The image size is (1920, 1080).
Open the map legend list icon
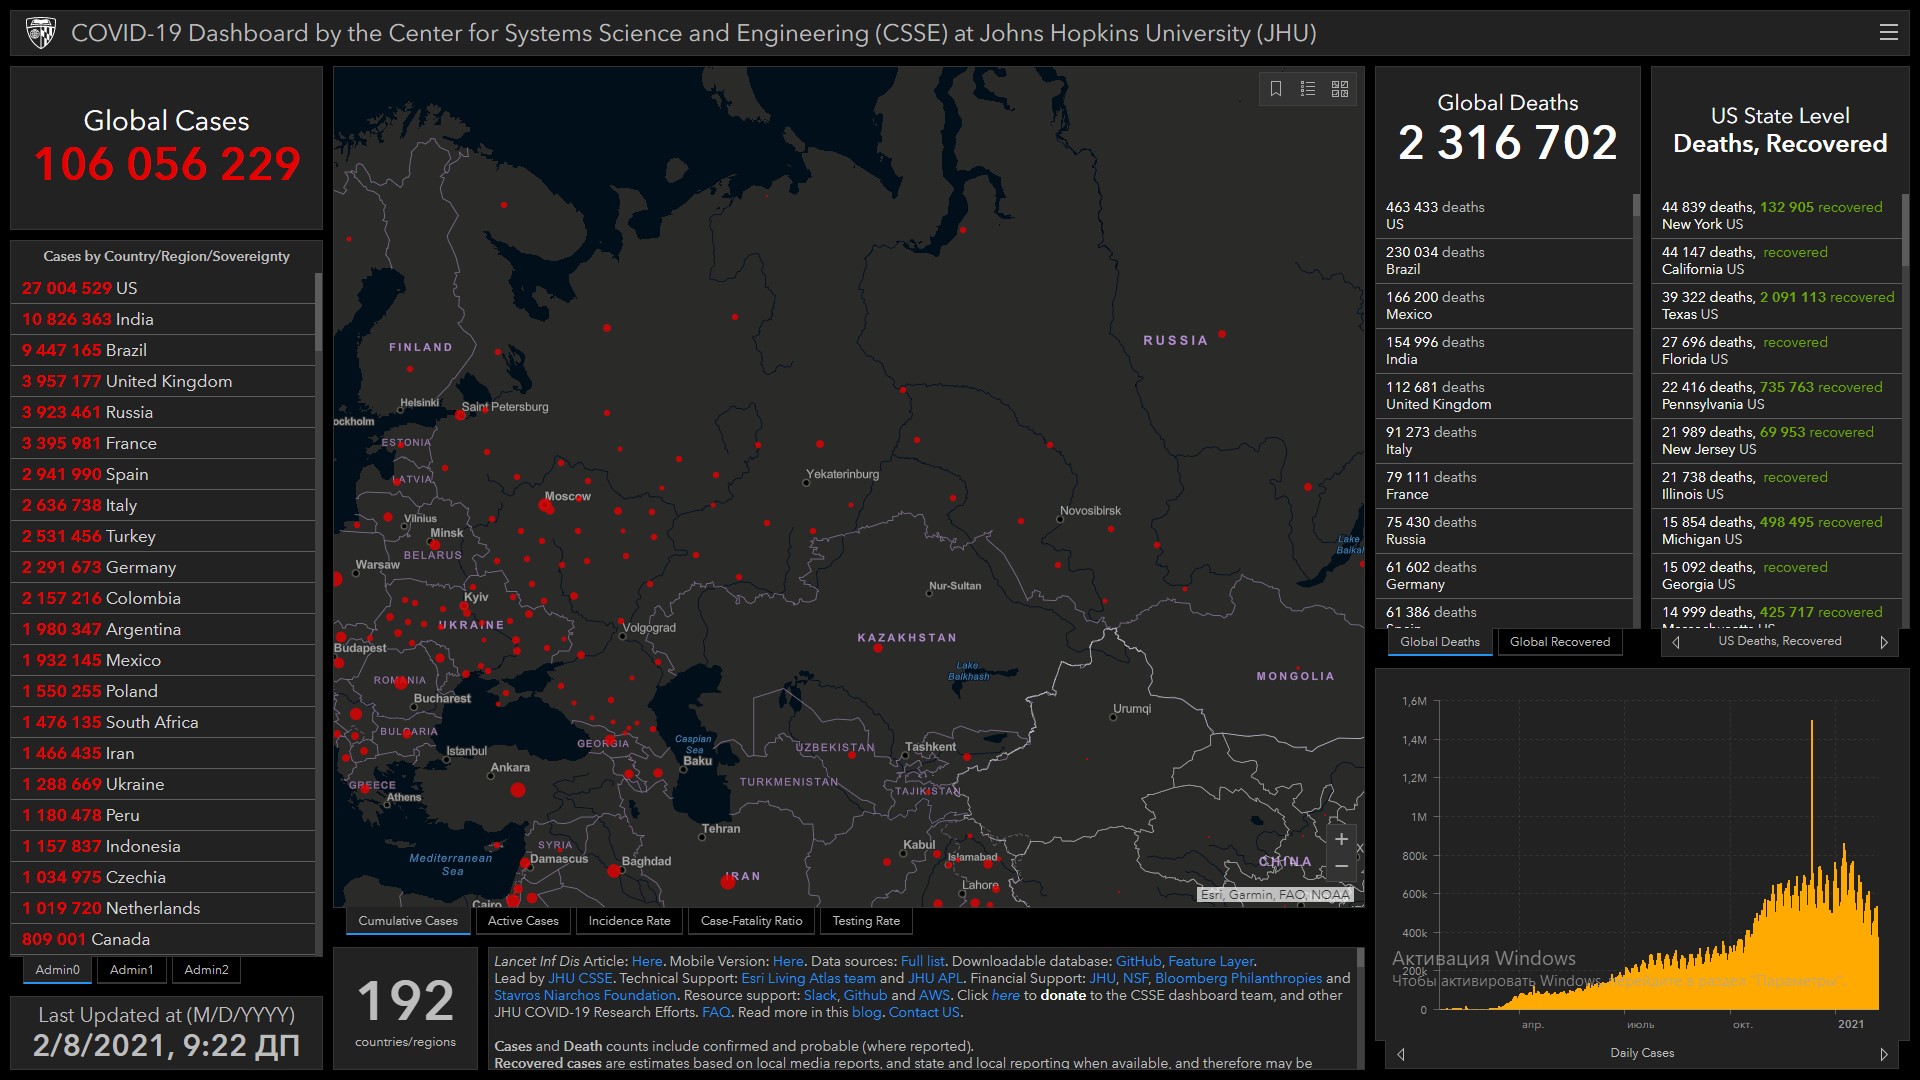[x=1308, y=89]
